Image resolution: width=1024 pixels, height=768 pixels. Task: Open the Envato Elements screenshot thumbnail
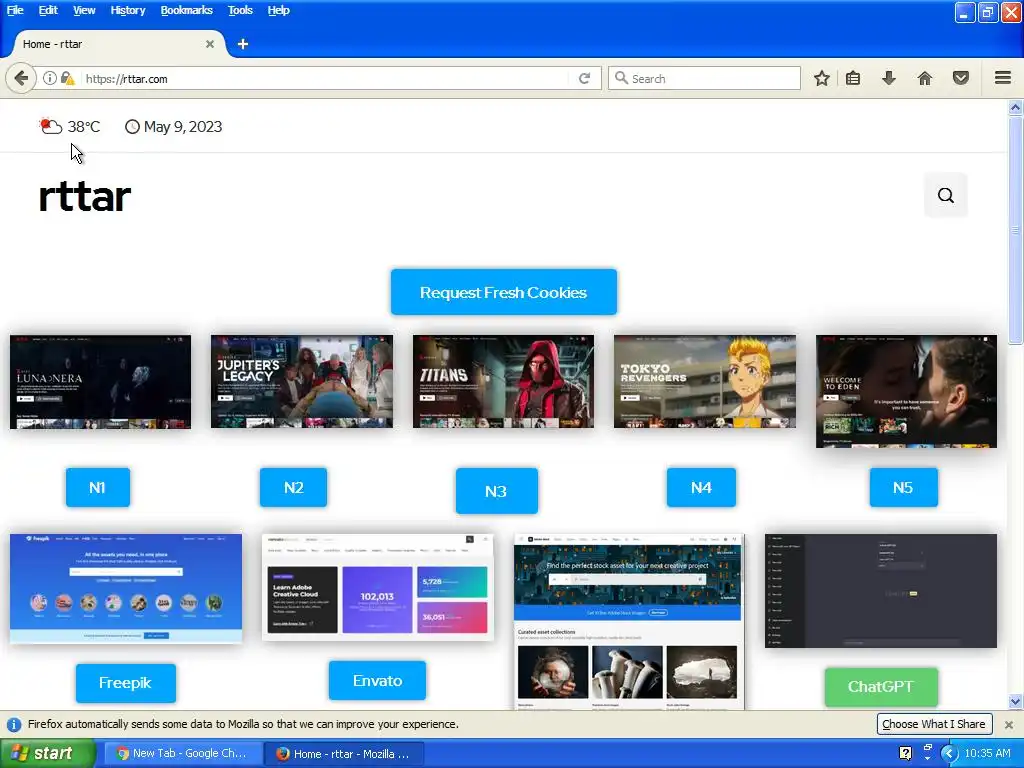pyautogui.click(x=377, y=587)
